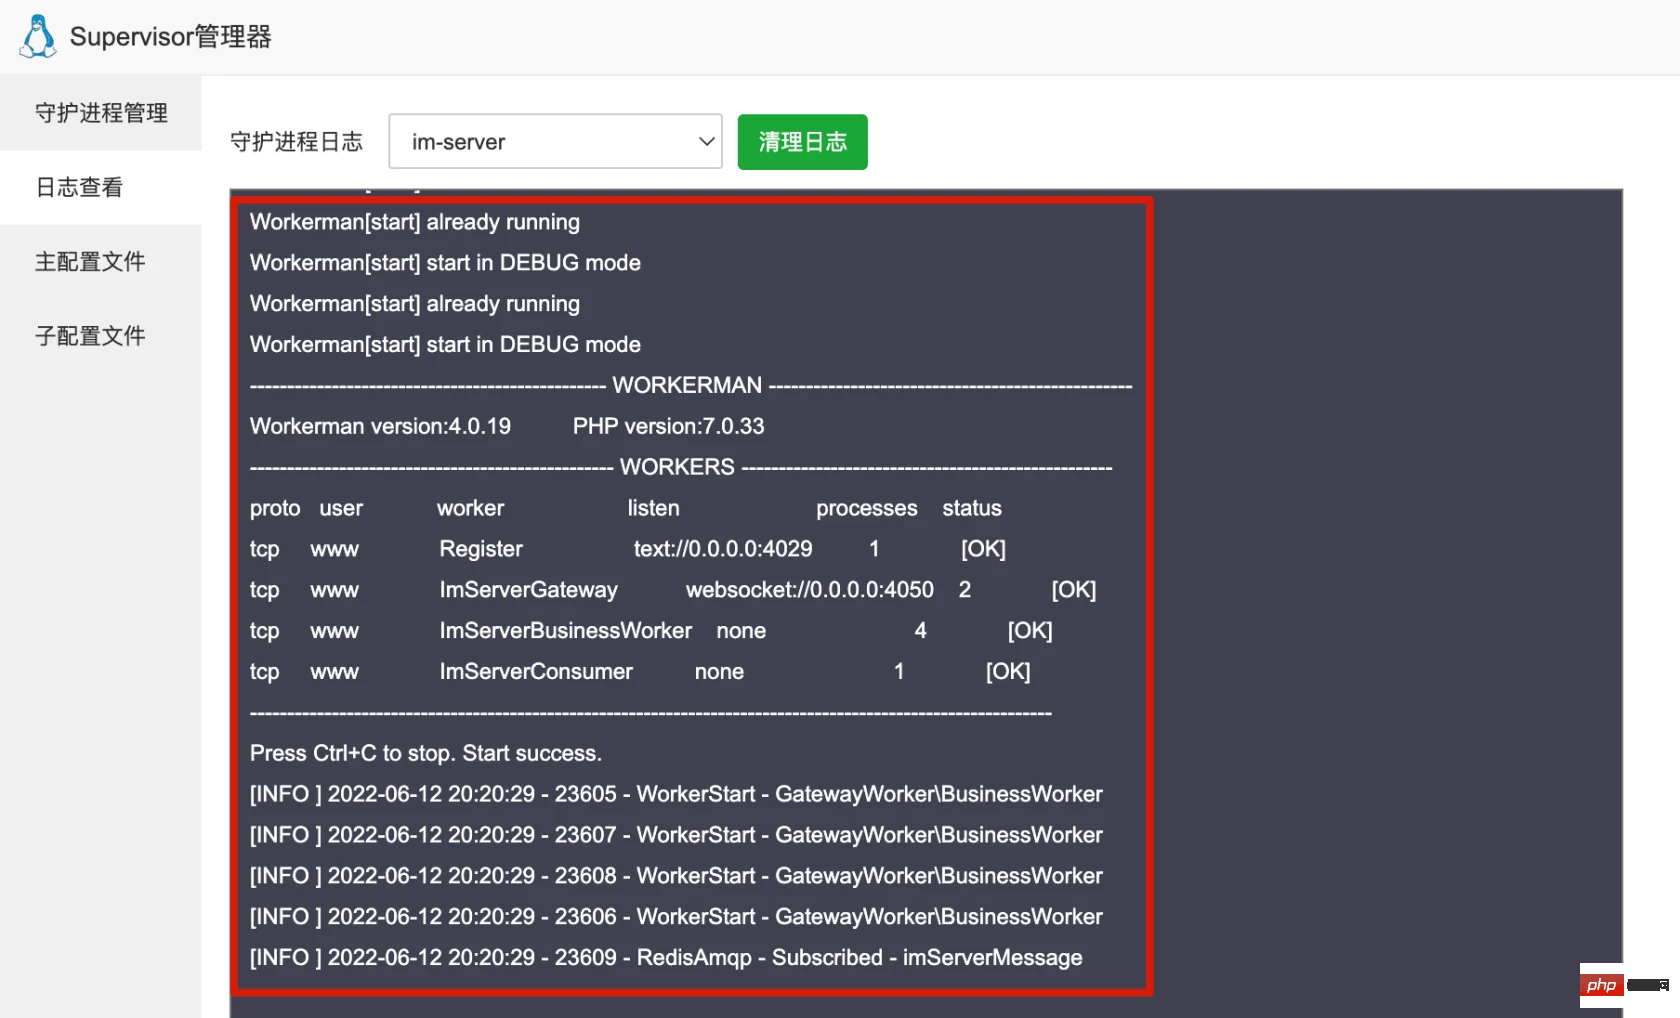Click the green 清理日志 button
Viewport: 1680px width, 1018px height.
802,142
